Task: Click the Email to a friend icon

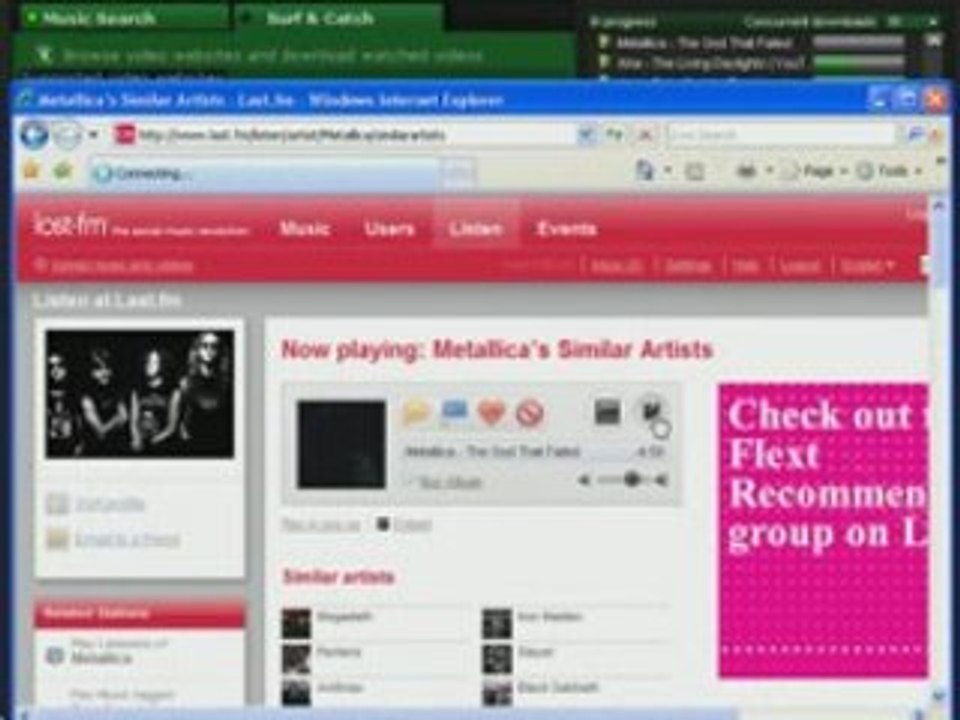Action: (58, 539)
